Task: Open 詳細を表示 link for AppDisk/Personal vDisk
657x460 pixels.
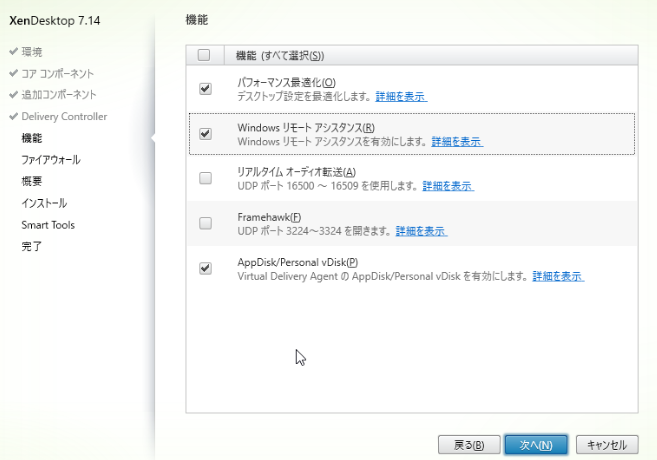Action: 558,277
